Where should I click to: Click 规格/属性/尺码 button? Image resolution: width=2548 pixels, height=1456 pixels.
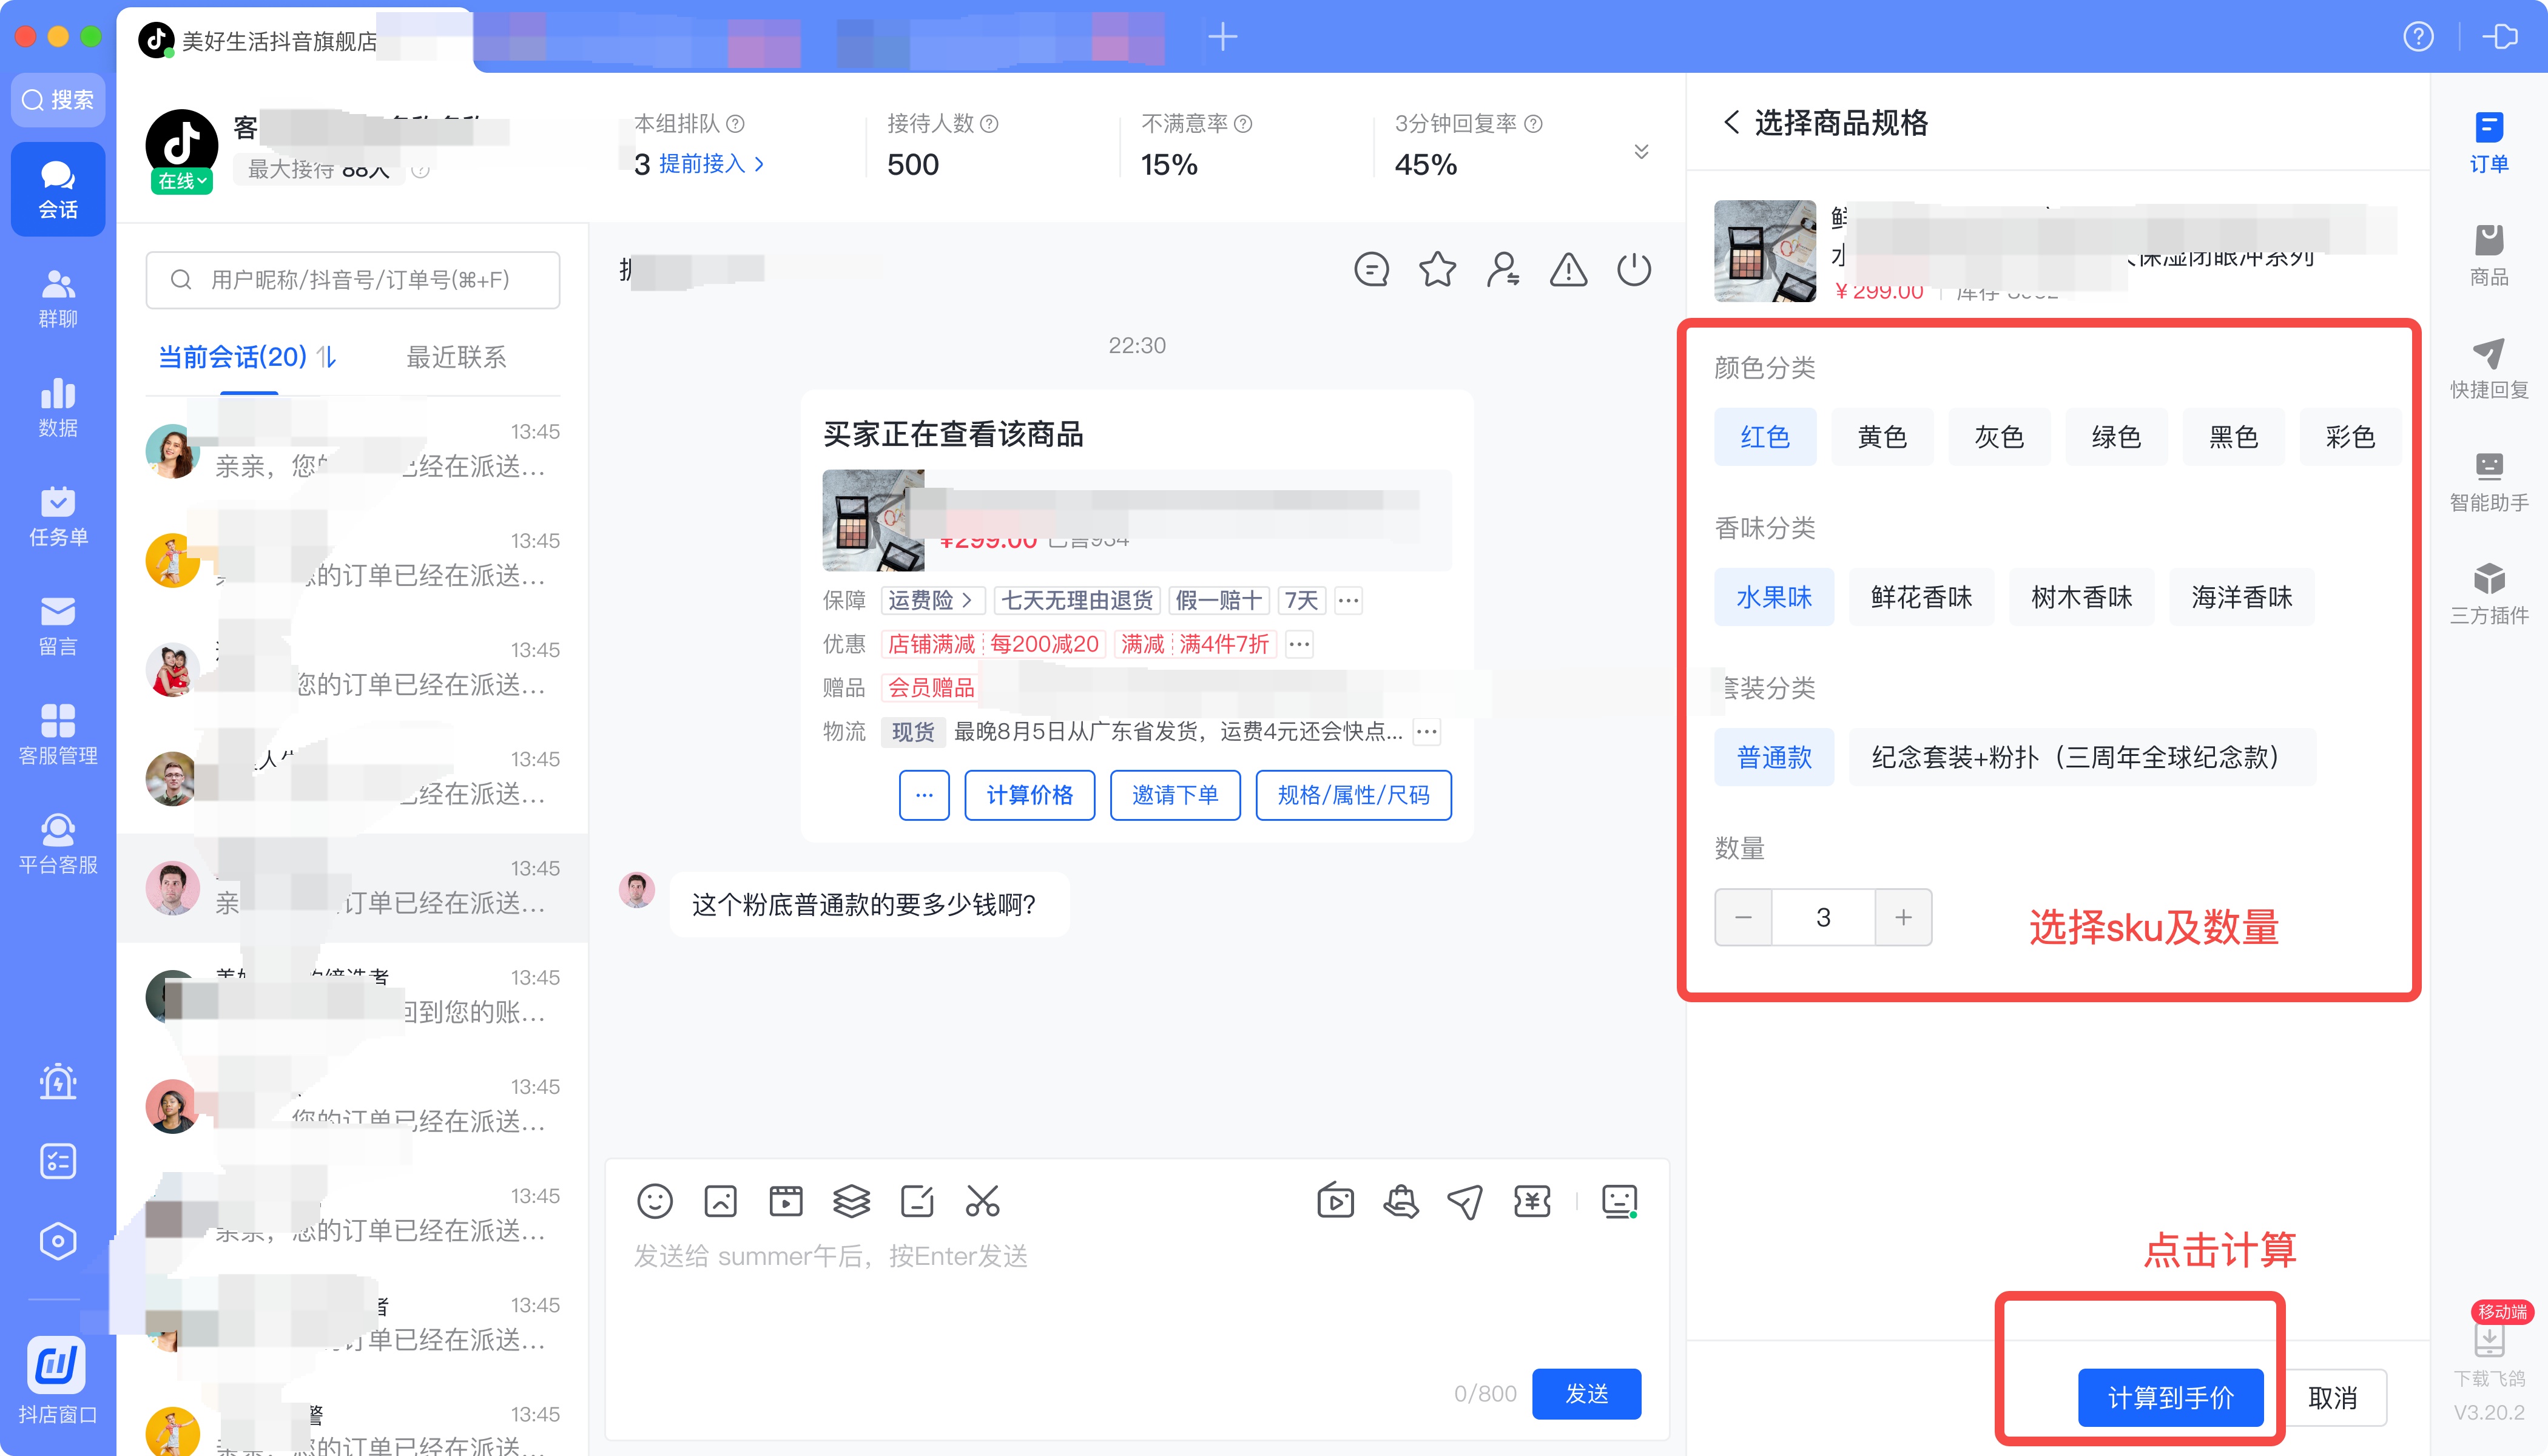[1353, 795]
